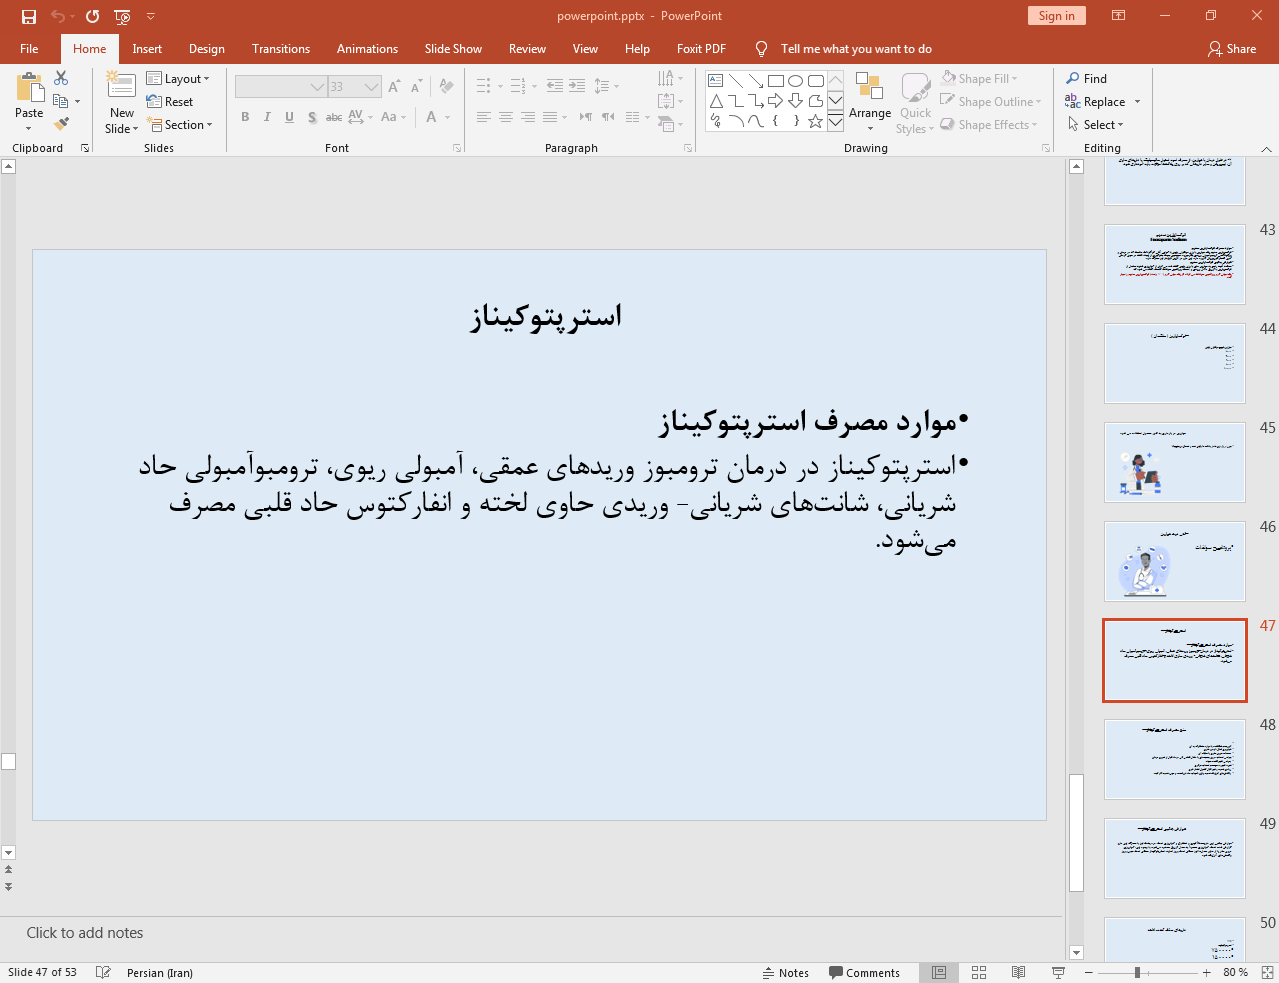
Task: Zoom out with the minus button
Action: (x=1088, y=972)
